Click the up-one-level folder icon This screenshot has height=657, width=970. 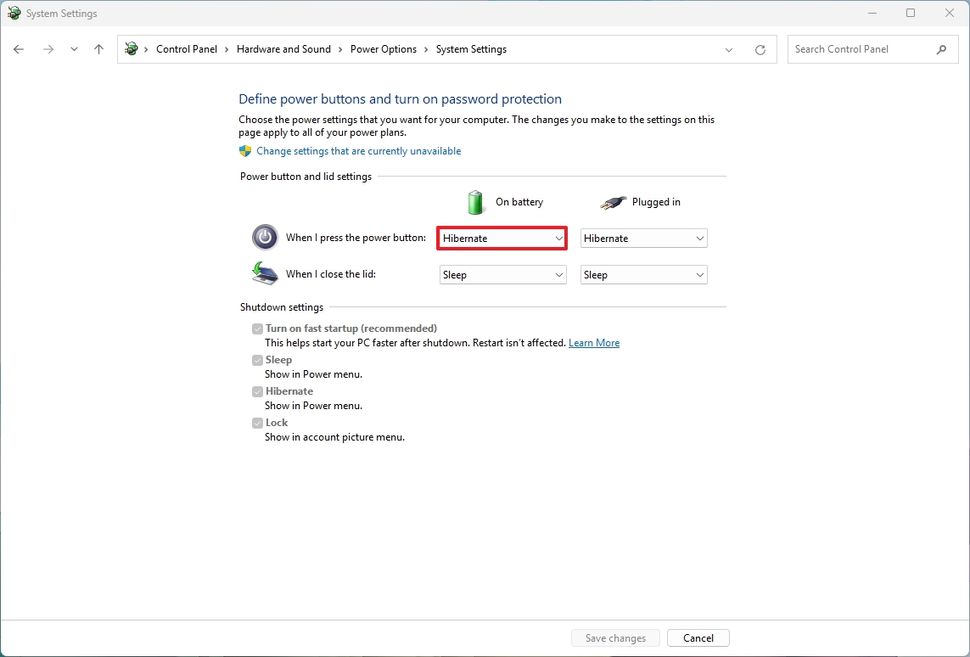[98, 48]
